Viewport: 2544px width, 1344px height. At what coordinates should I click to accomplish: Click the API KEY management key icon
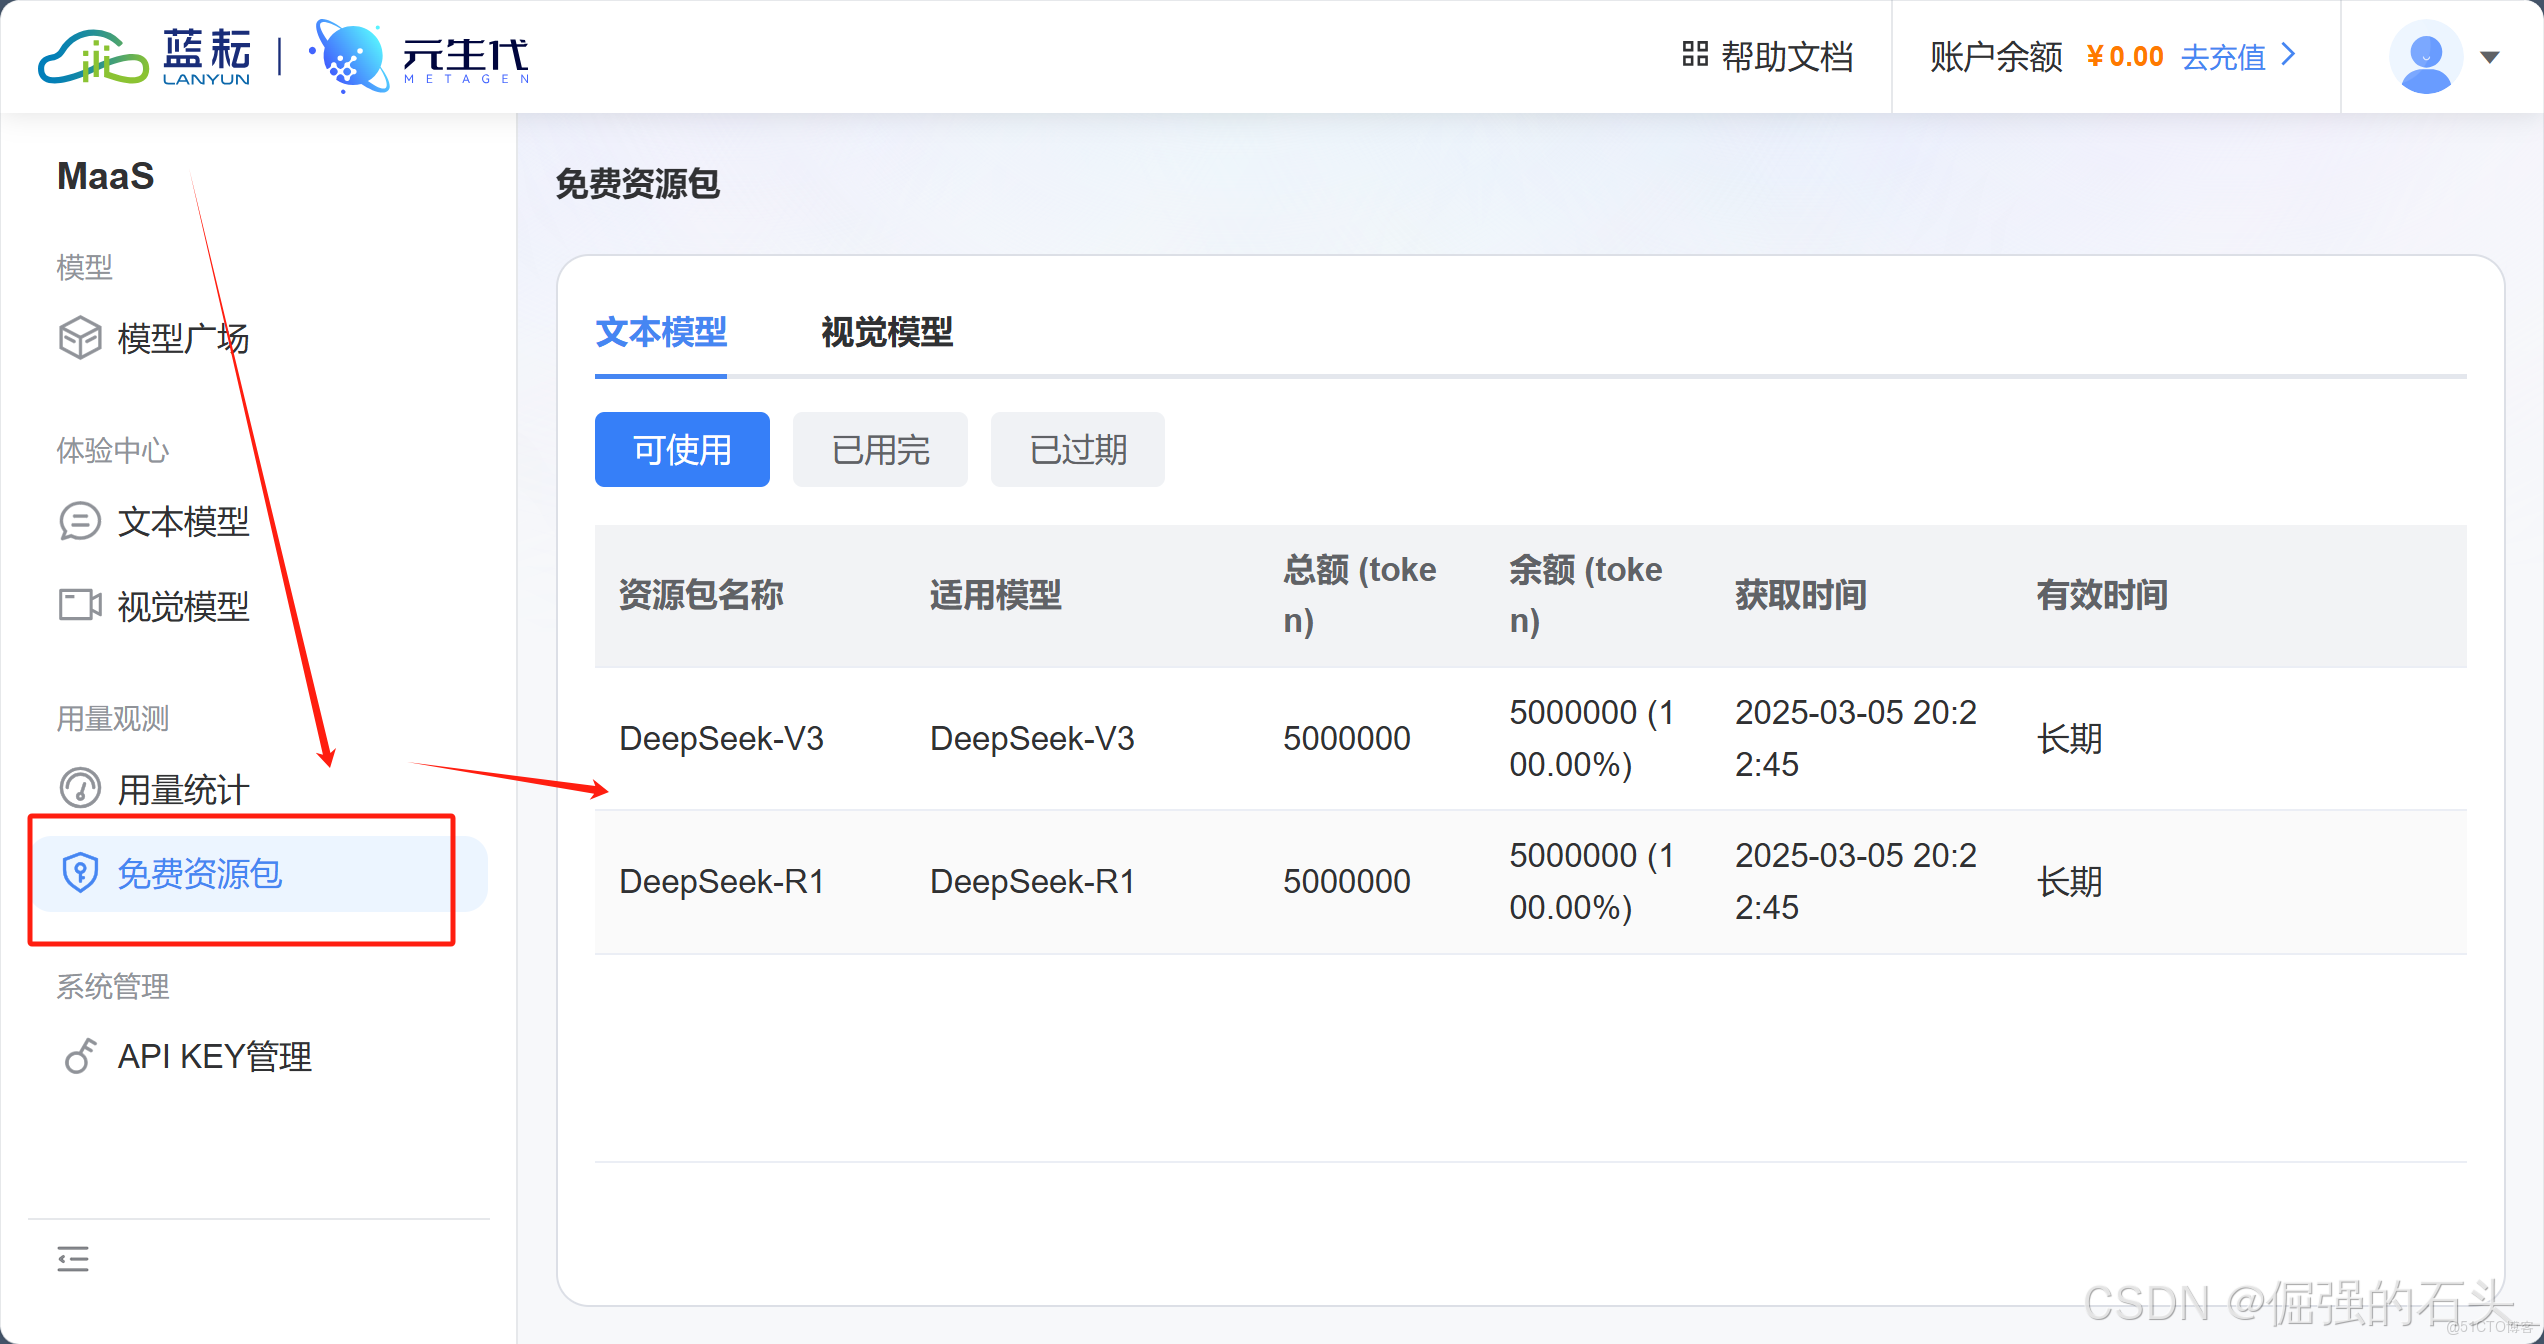[x=80, y=1056]
